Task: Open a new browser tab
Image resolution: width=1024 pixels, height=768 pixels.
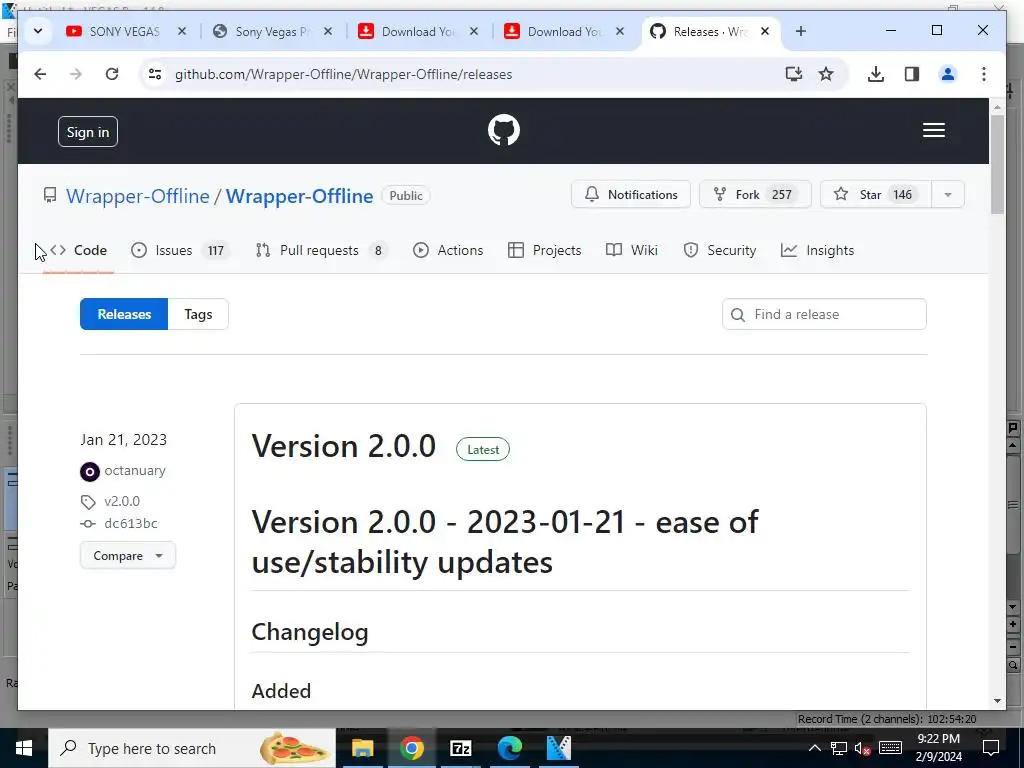Action: [801, 31]
